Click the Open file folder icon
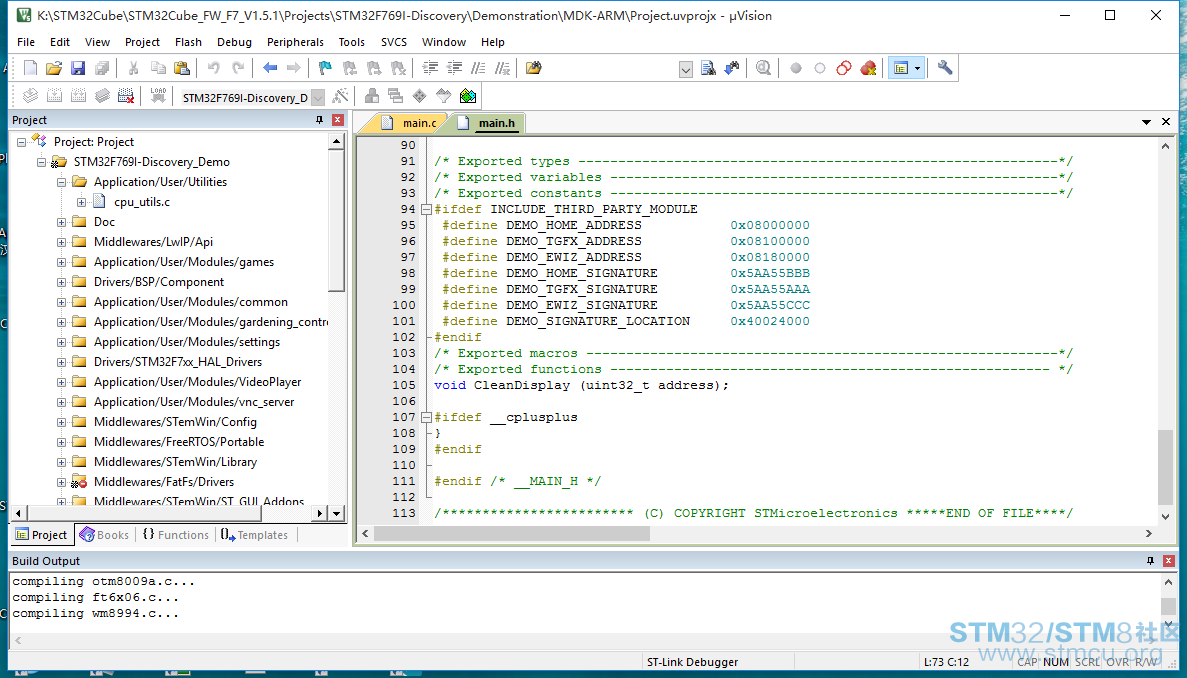 click(x=54, y=68)
